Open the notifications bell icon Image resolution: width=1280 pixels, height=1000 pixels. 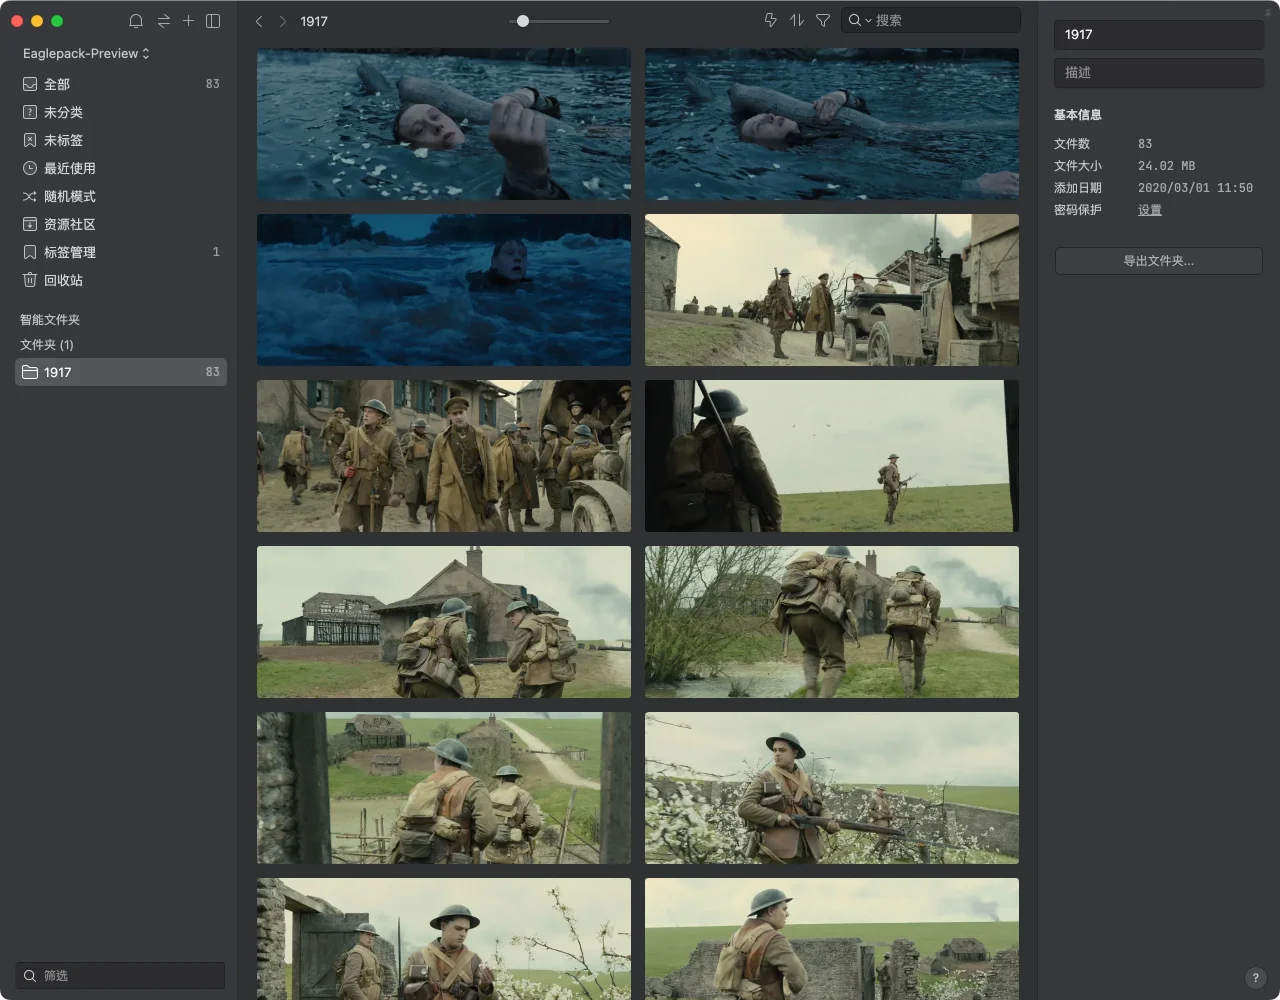[136, 21]
